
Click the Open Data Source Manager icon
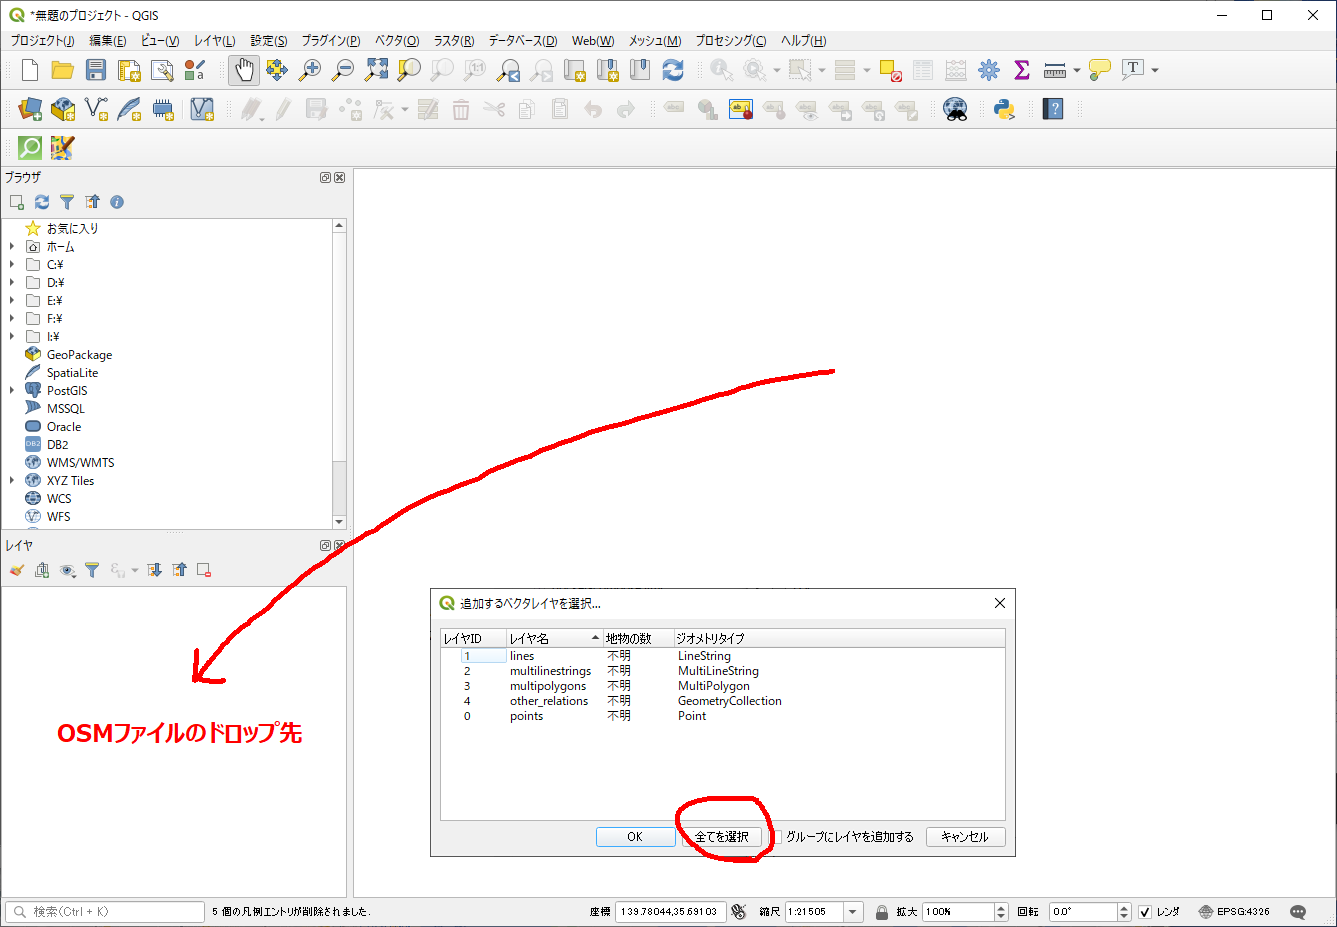pos(30,109)
